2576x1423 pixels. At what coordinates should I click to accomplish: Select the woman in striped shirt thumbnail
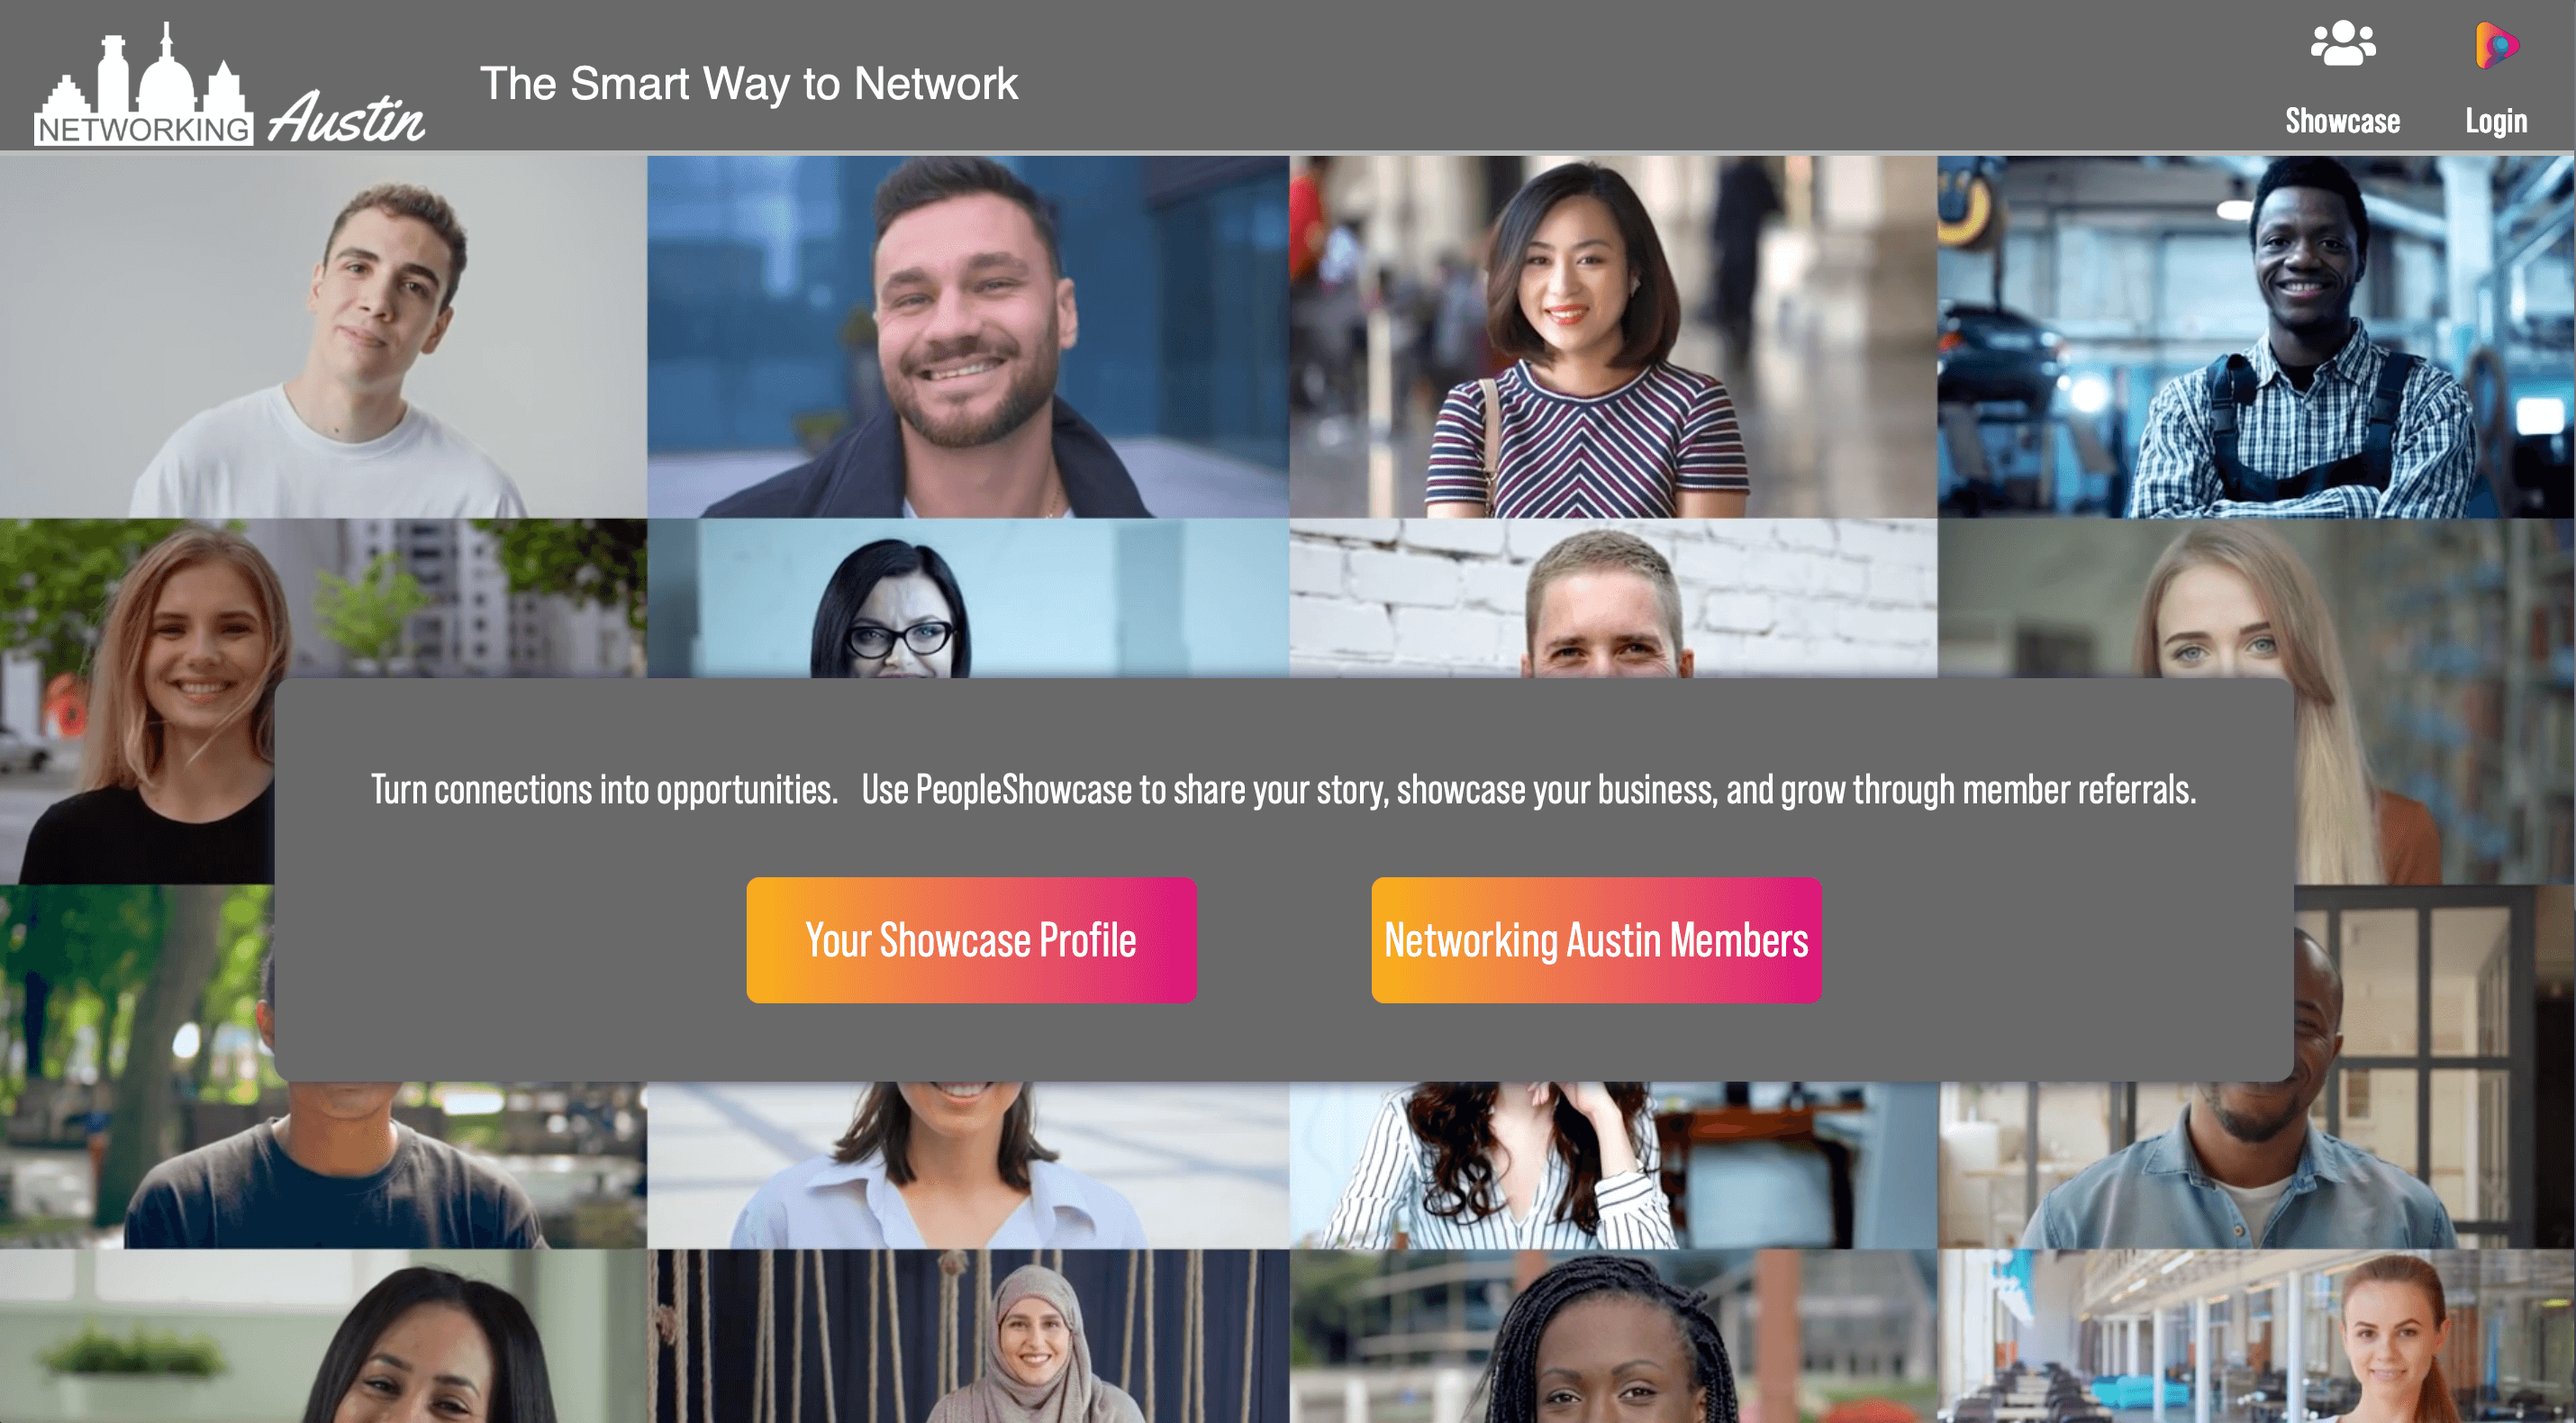1613,336
